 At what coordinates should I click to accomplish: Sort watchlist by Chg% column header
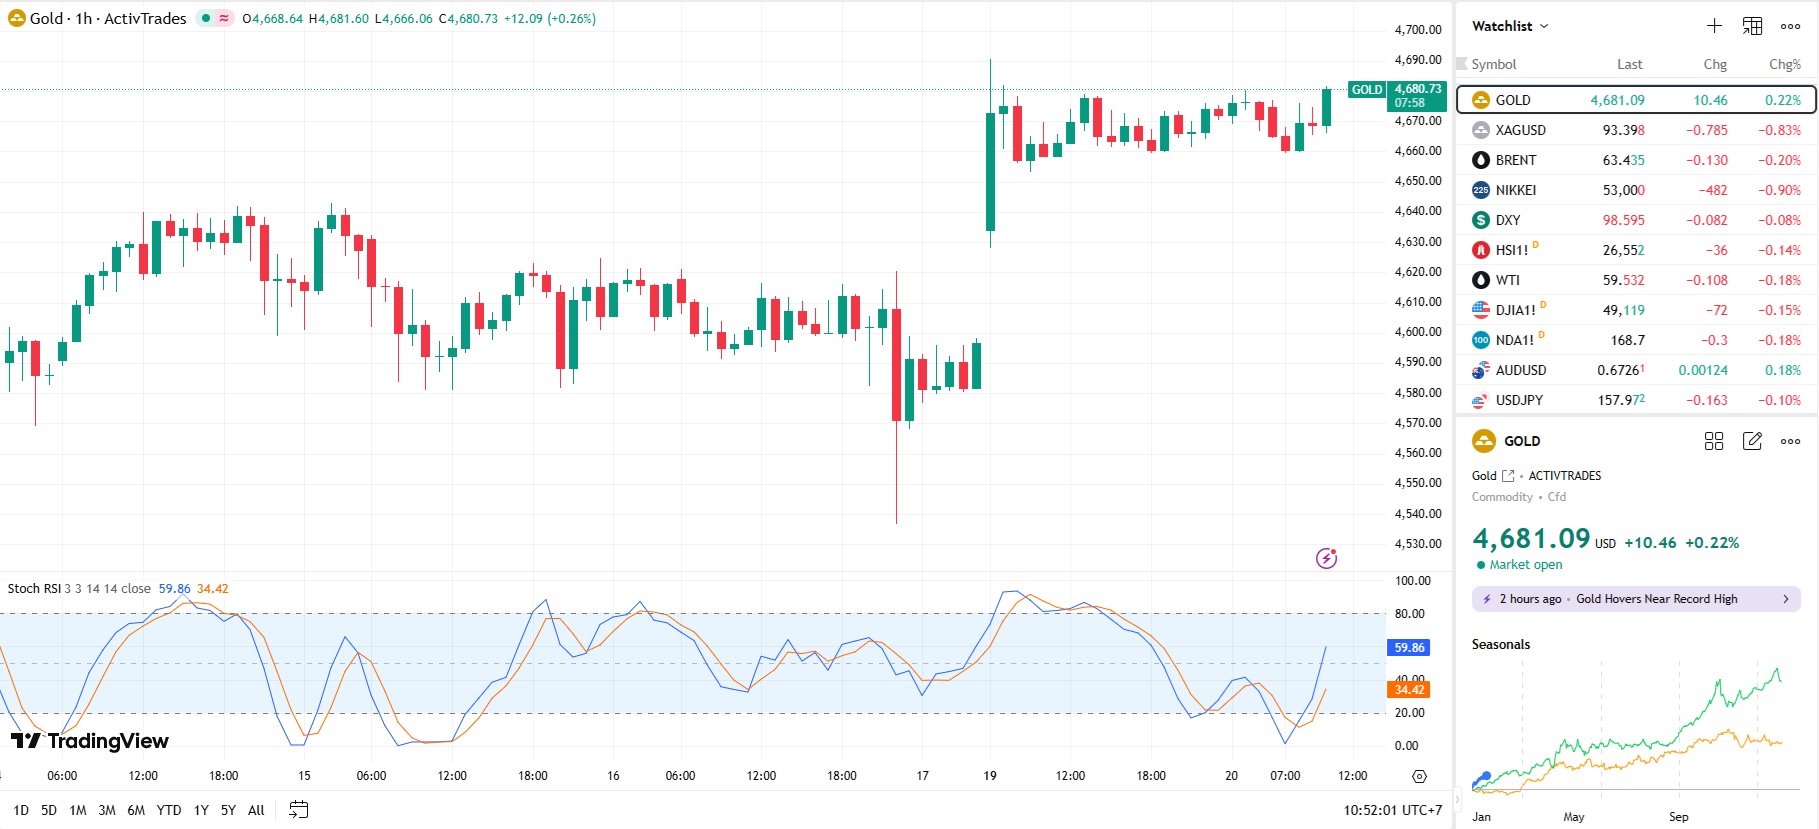1784,64
